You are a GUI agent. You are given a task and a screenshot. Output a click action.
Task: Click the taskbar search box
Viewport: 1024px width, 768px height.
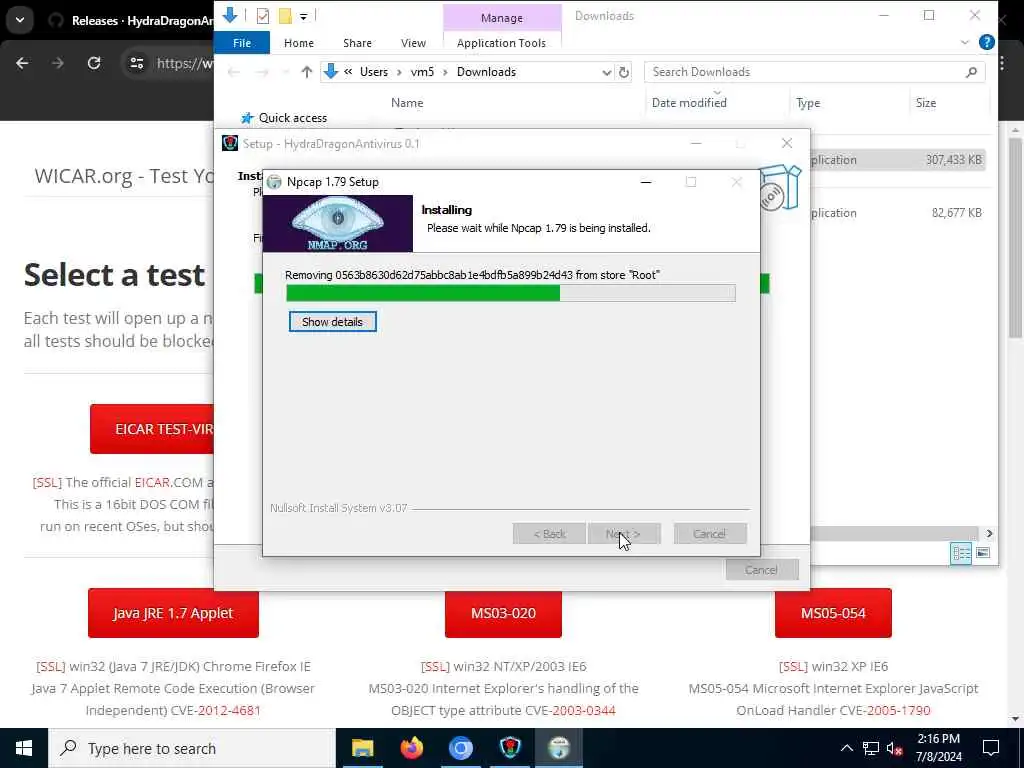click(x=192, y=748)
